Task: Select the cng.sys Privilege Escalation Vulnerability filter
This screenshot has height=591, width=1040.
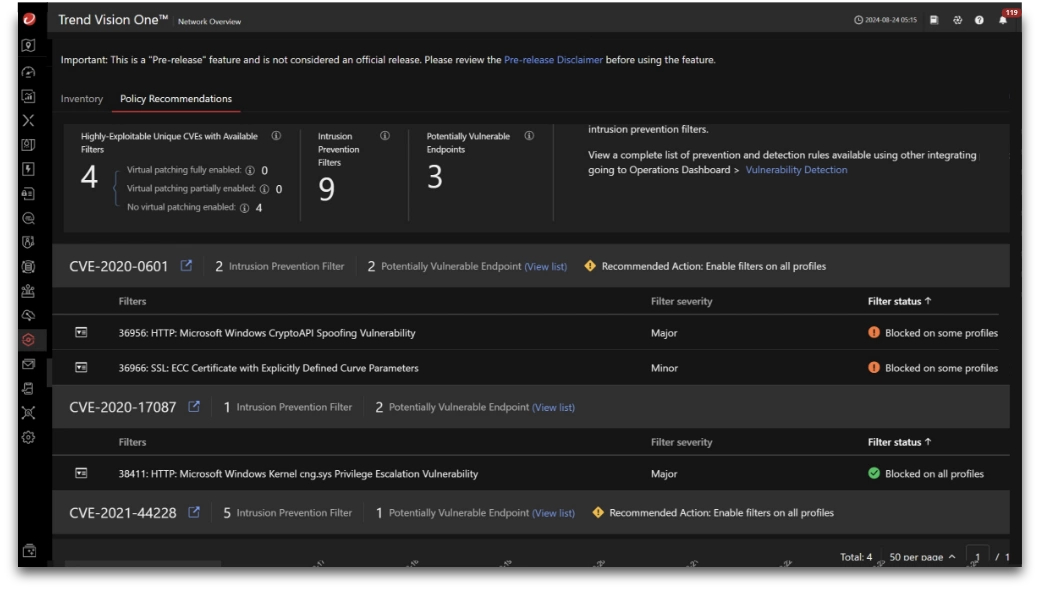Action: coord(298,474)
